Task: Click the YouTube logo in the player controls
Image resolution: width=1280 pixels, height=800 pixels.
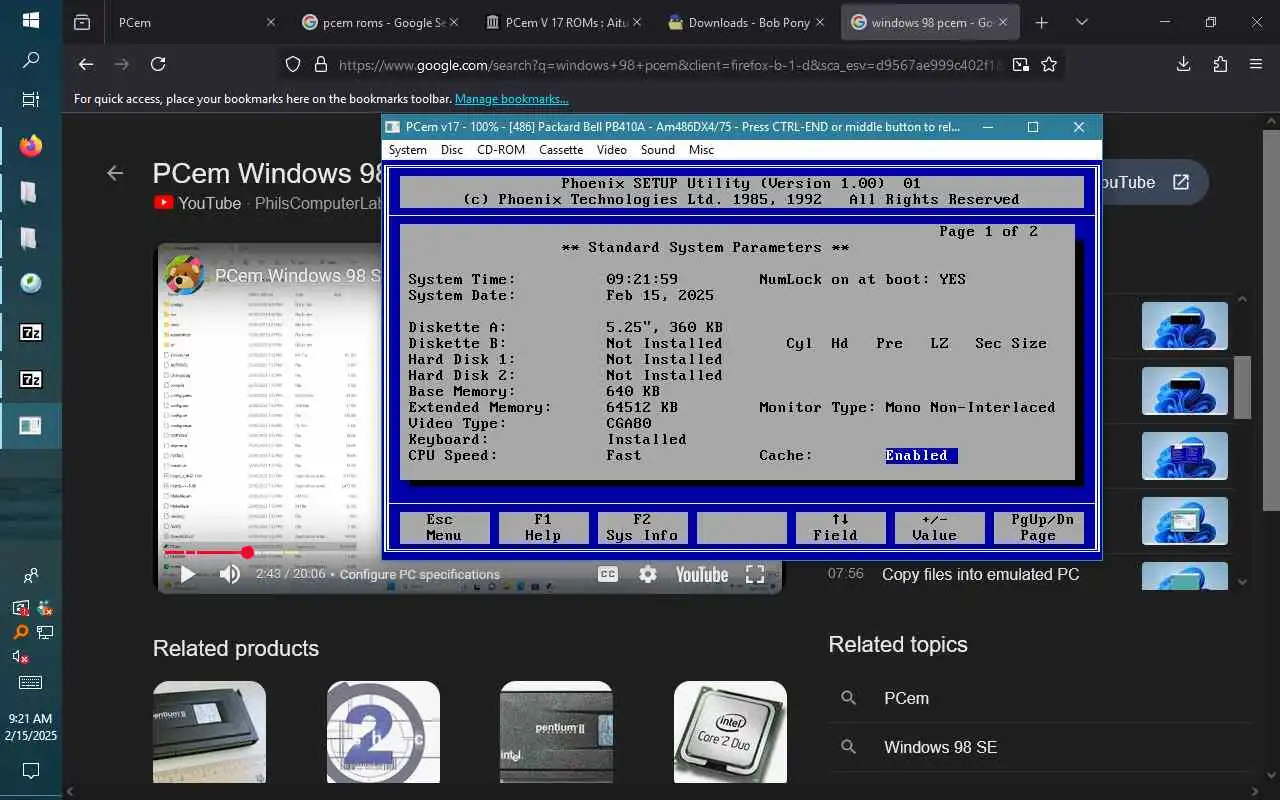Action: point(701,574)
